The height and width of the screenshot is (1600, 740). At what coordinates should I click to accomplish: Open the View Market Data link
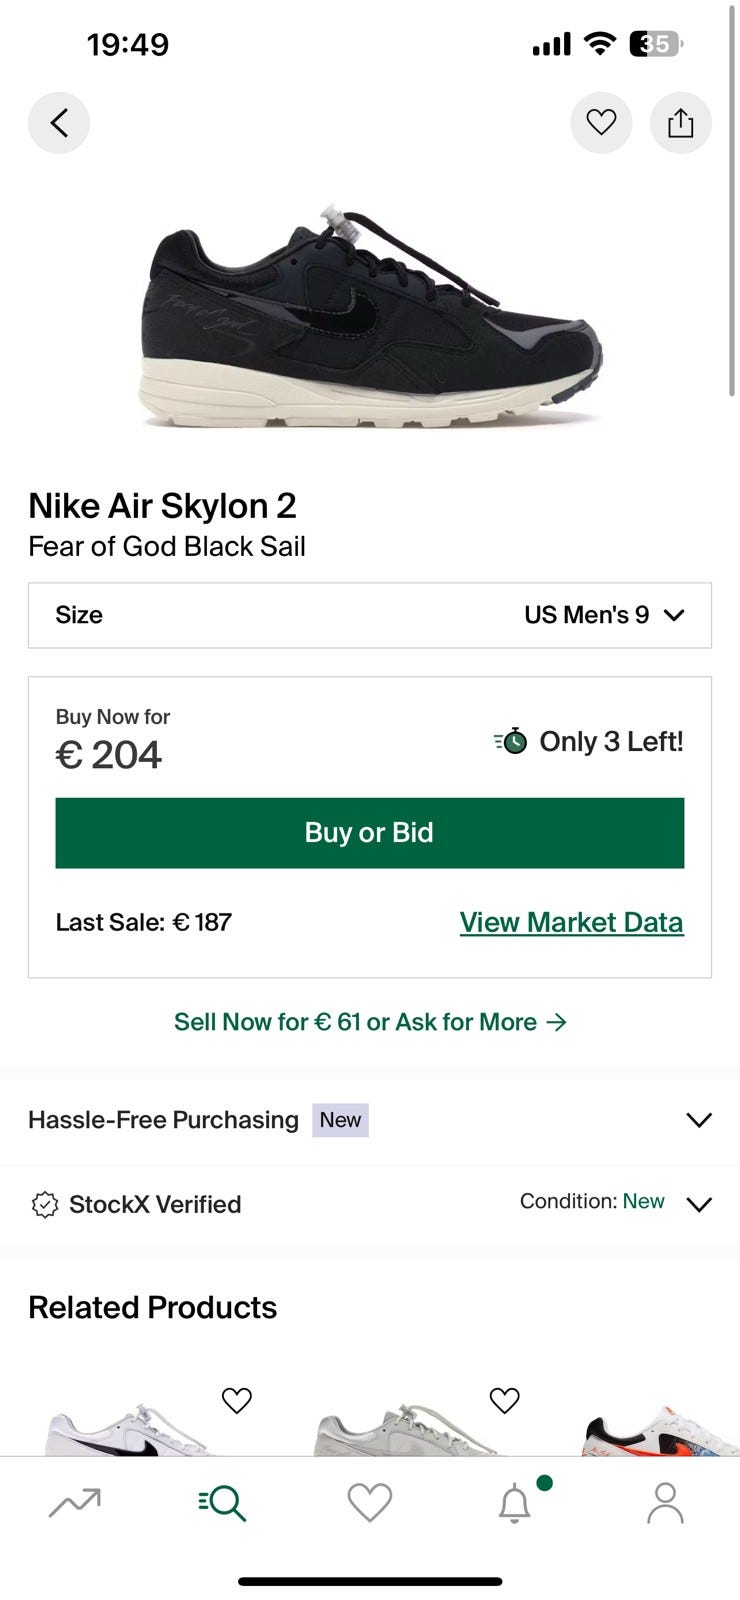click(x=571, y=922)
